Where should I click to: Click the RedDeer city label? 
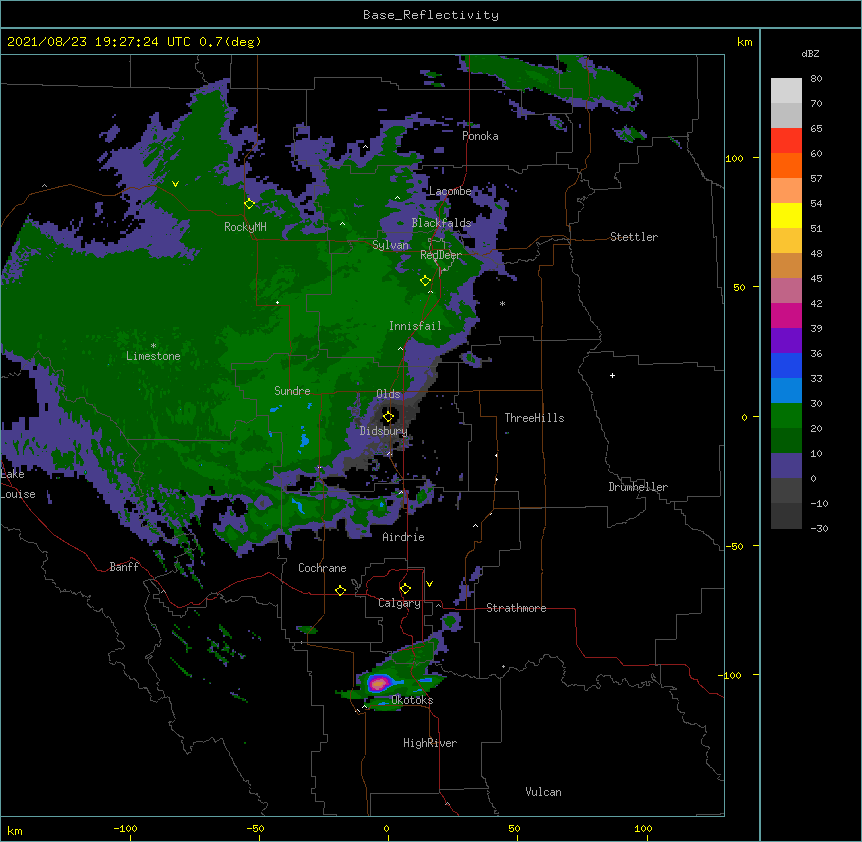tap(441, 255)
